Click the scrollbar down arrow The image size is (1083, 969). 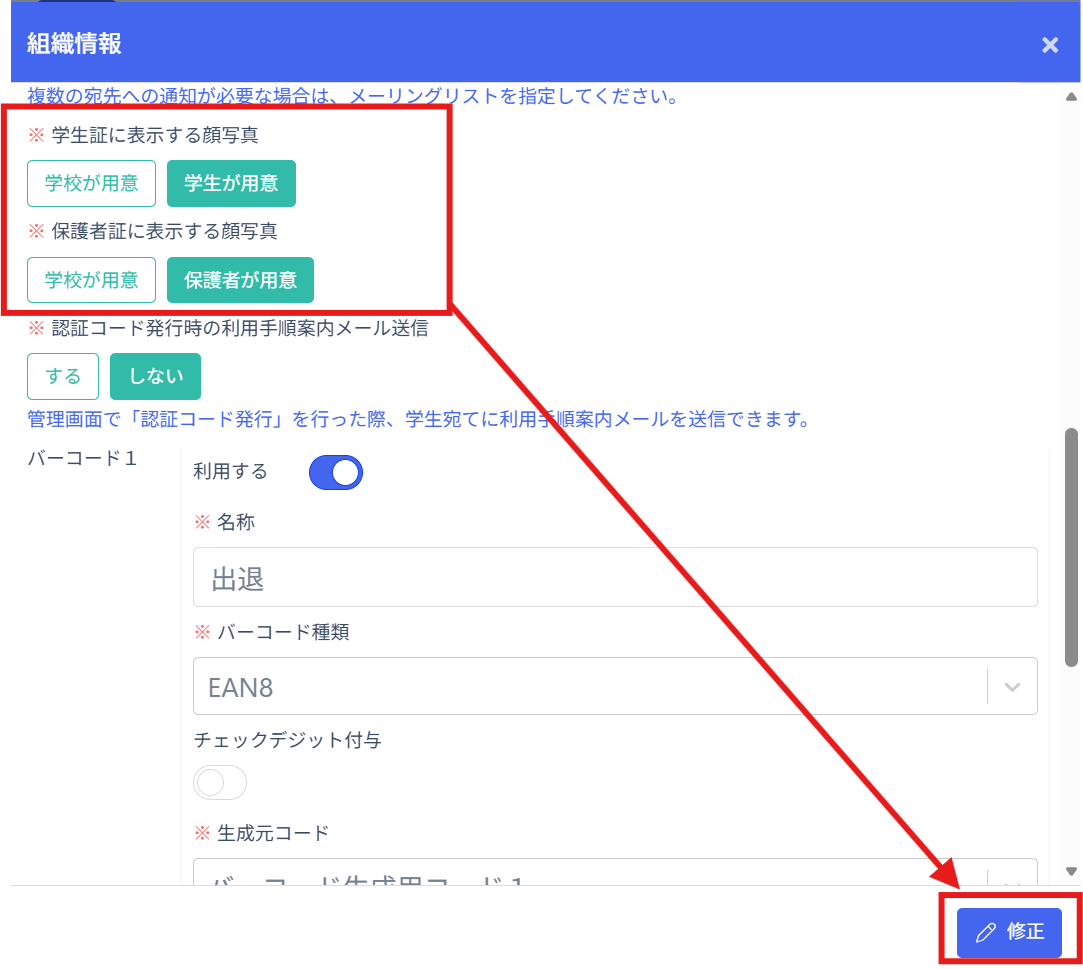(1071, 872)
